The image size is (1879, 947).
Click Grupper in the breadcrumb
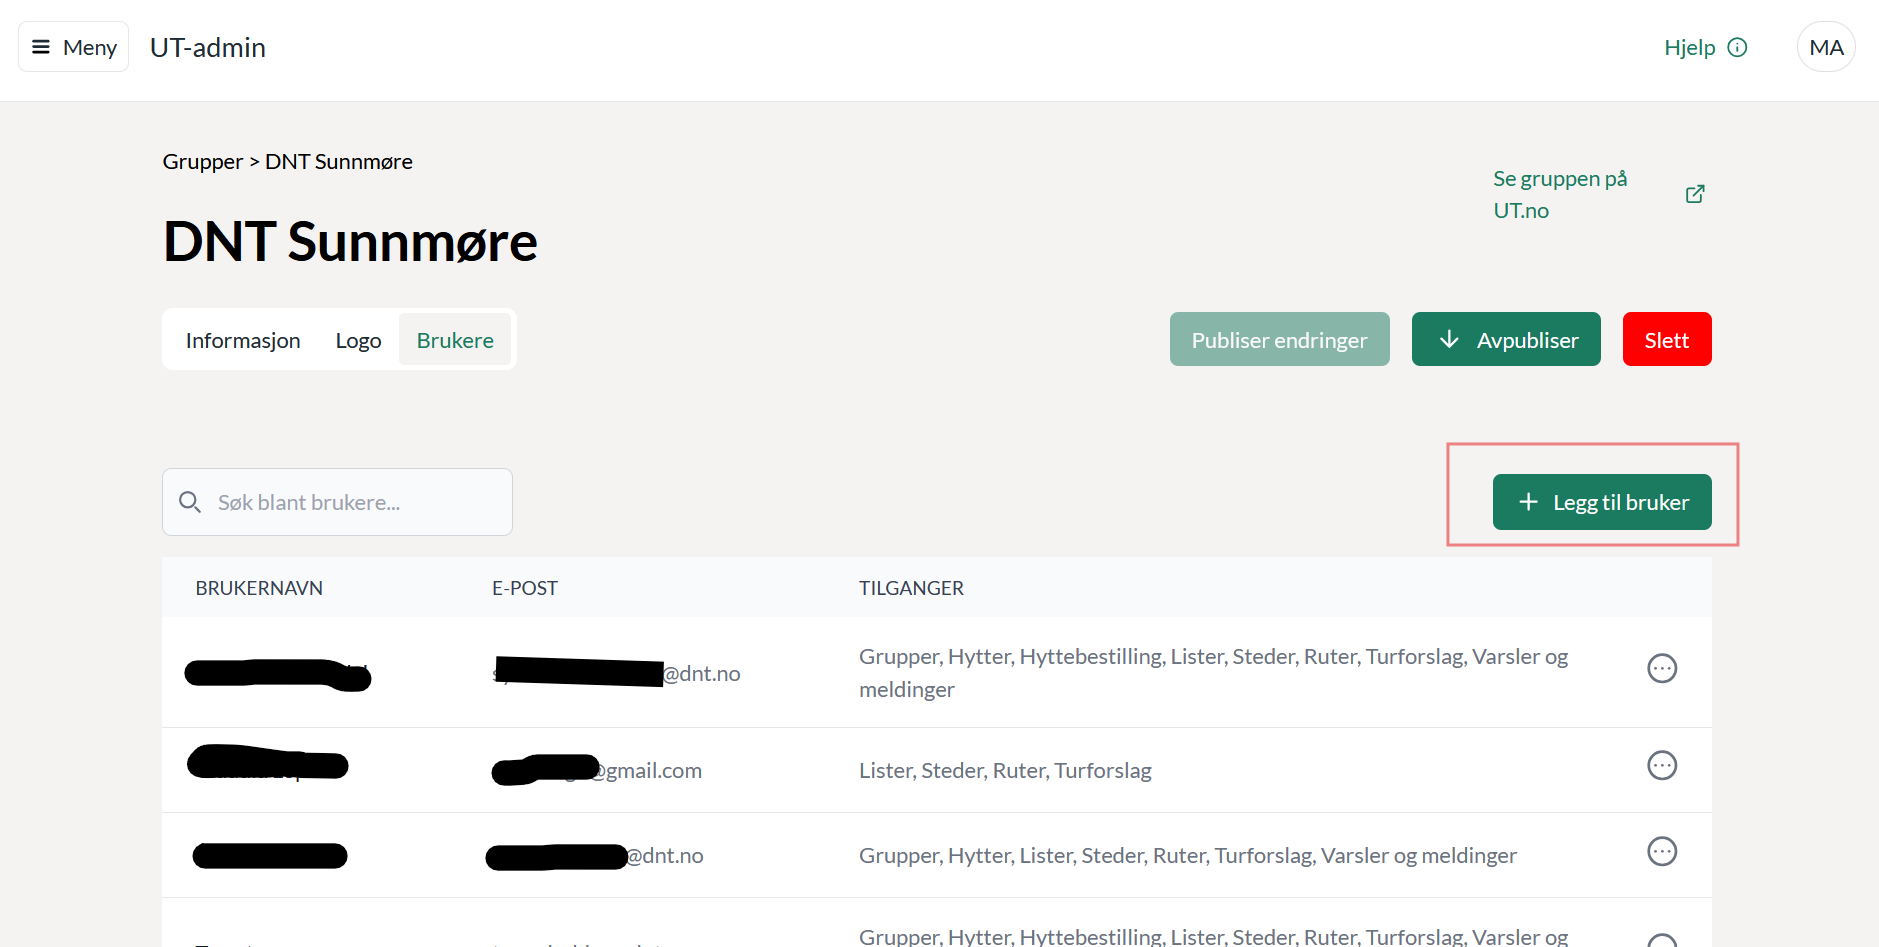203,162
